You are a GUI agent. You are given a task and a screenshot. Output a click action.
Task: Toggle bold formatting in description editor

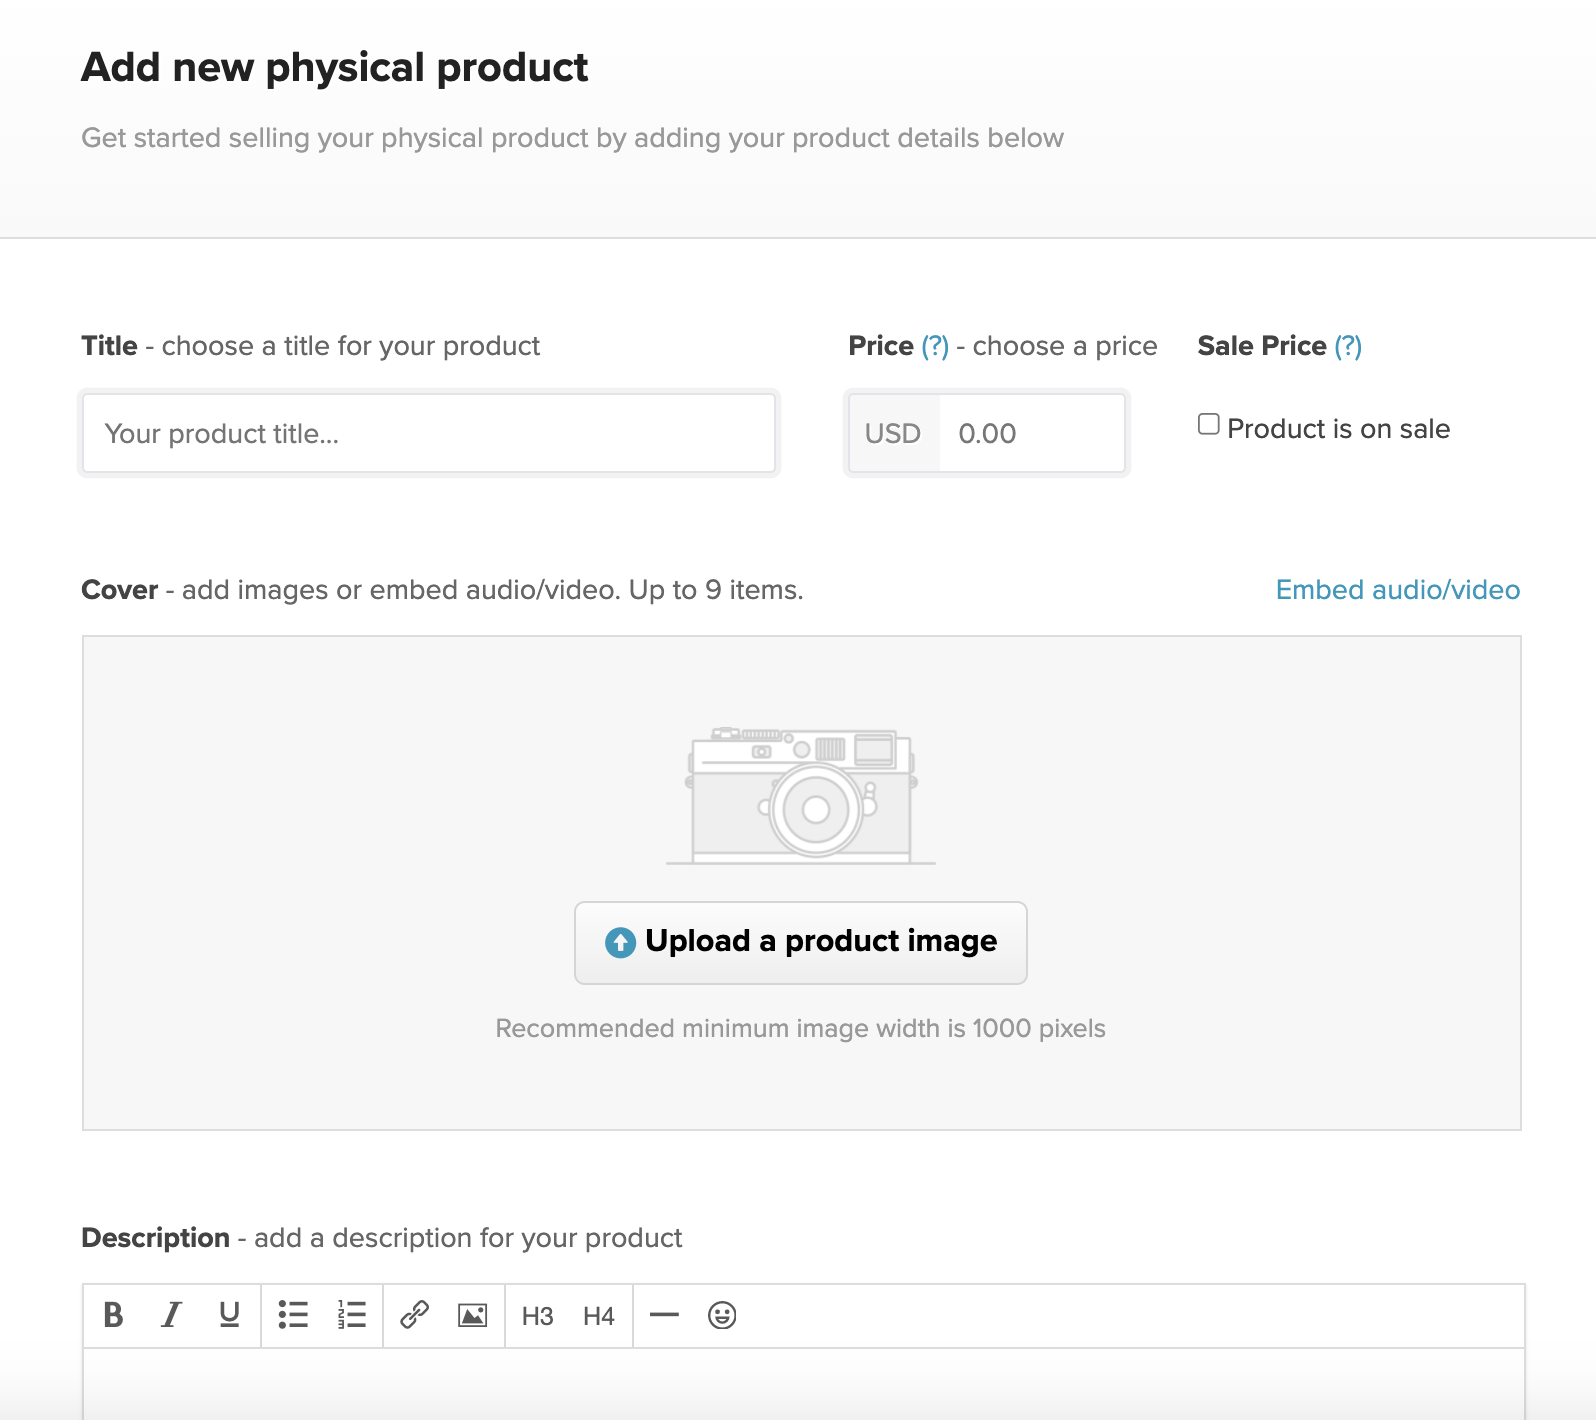pos(114,1315)
